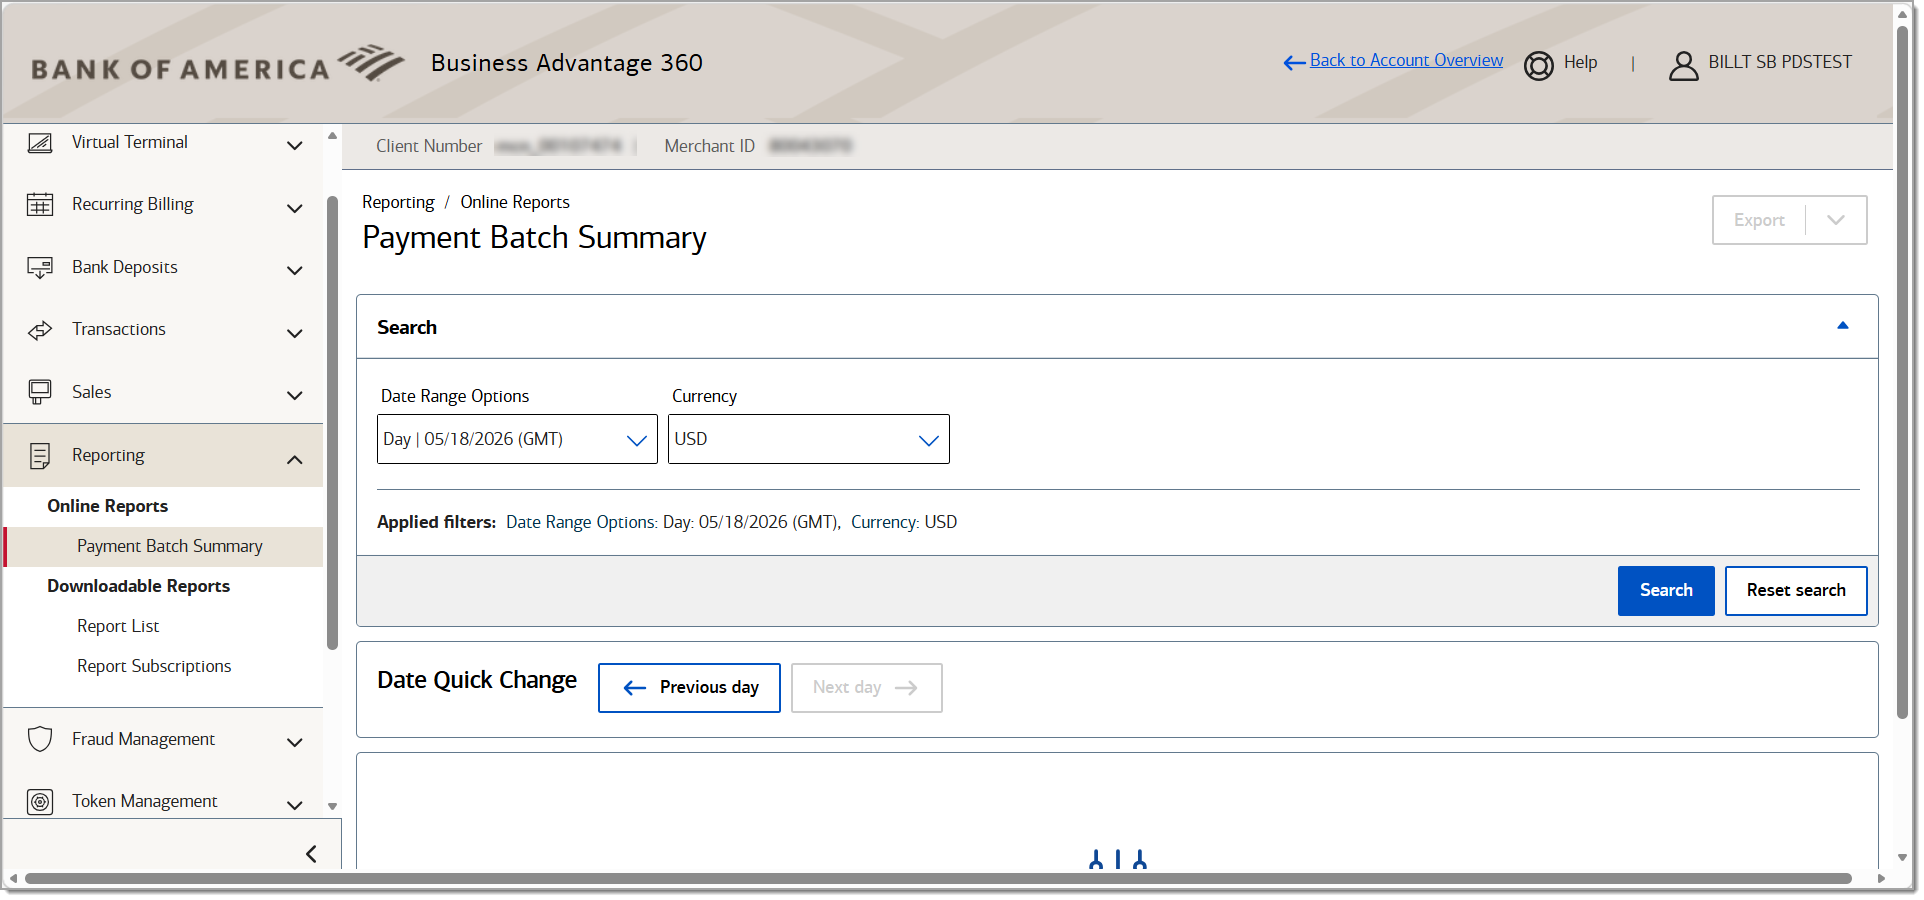1924x900 pixels.
Task: Click the sidebar scroll-down arrow
Action: [332, 806]
